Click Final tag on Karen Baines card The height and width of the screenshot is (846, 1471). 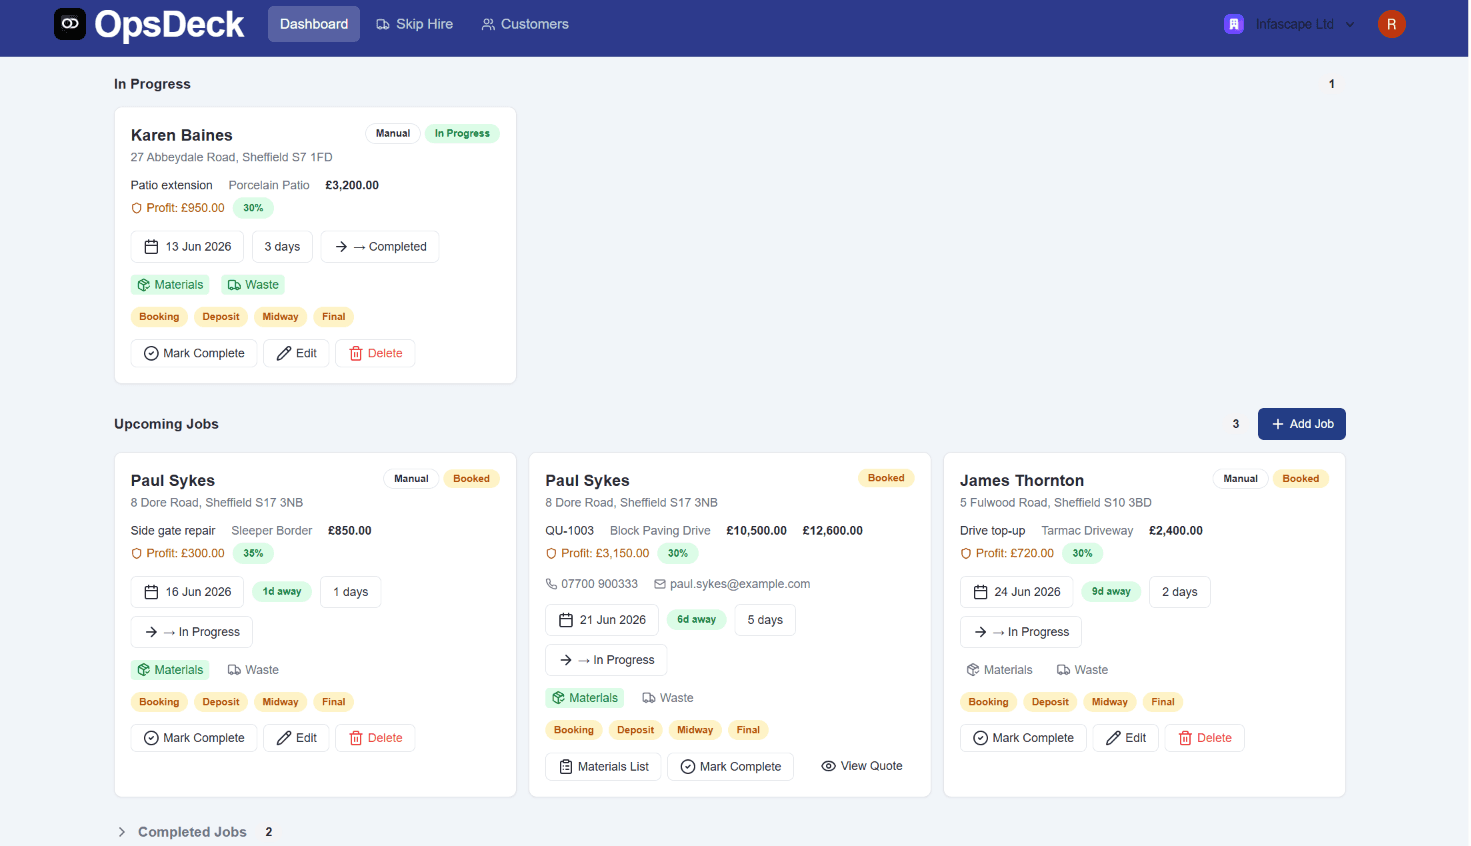click(334, 317)
